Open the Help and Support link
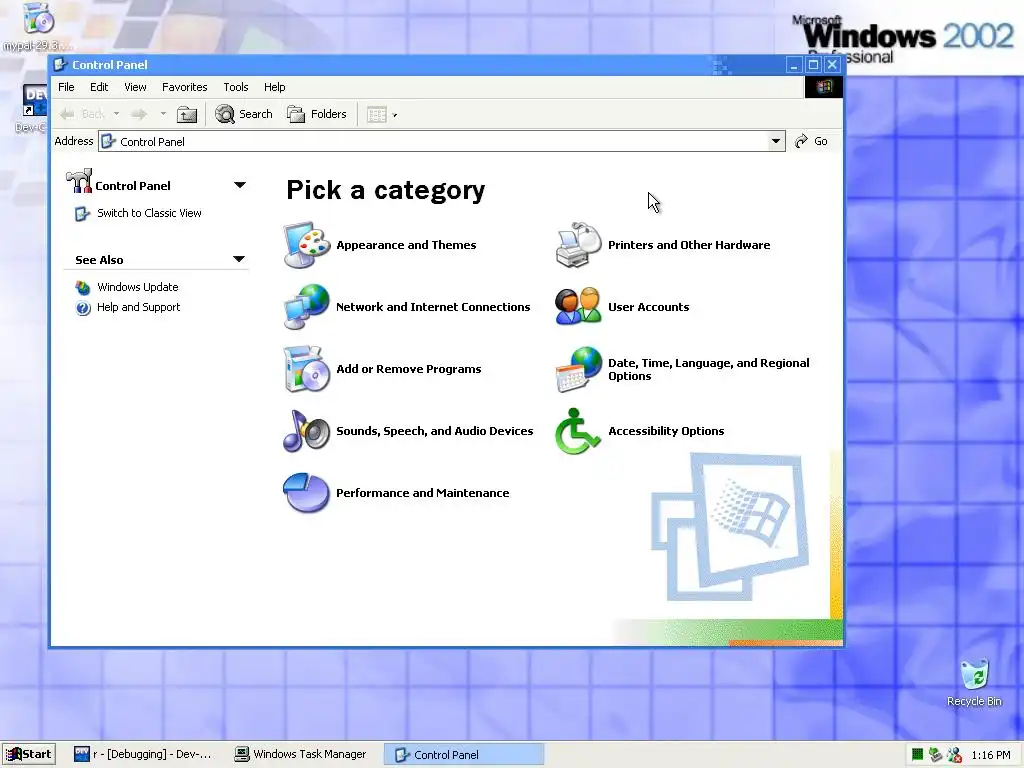The height and width of the screenshot is (768, 1024). pyautogui.click(x=138, y=308)
